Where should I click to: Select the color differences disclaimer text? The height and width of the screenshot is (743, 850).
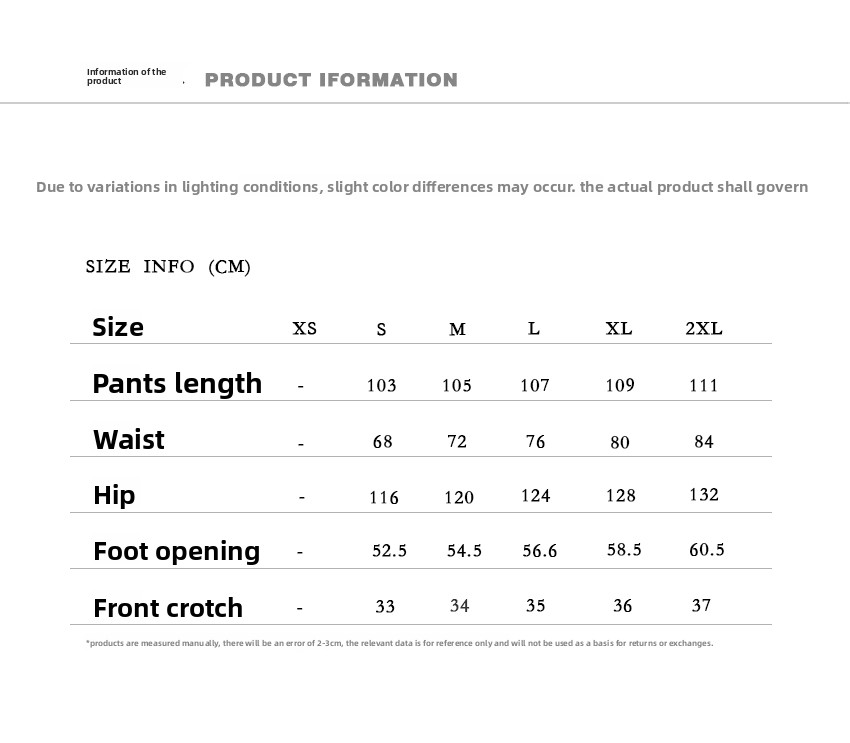[421, 187]
